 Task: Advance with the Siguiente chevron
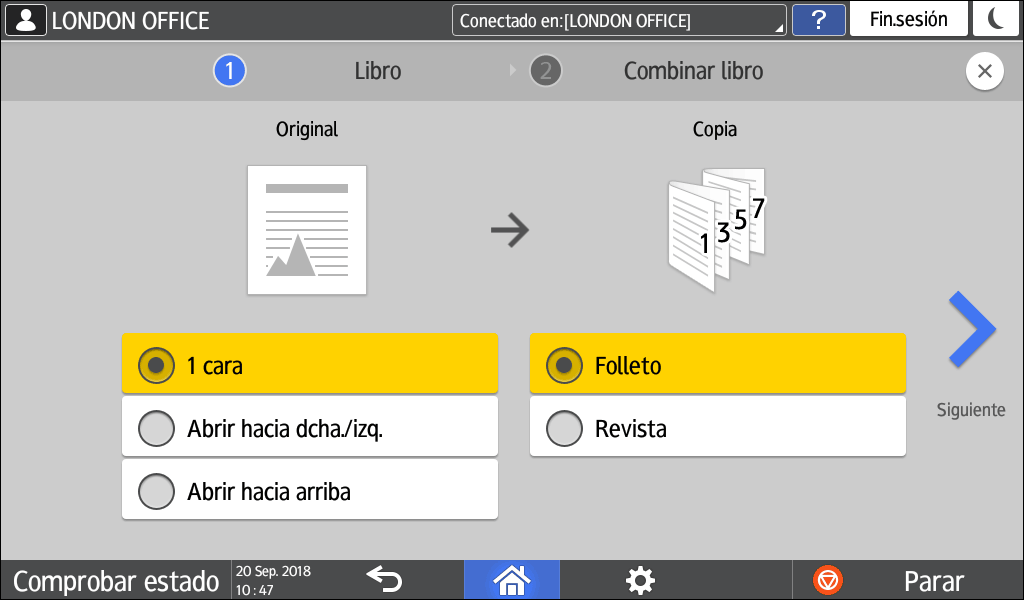pyautogui.click(x=971, y=332)
